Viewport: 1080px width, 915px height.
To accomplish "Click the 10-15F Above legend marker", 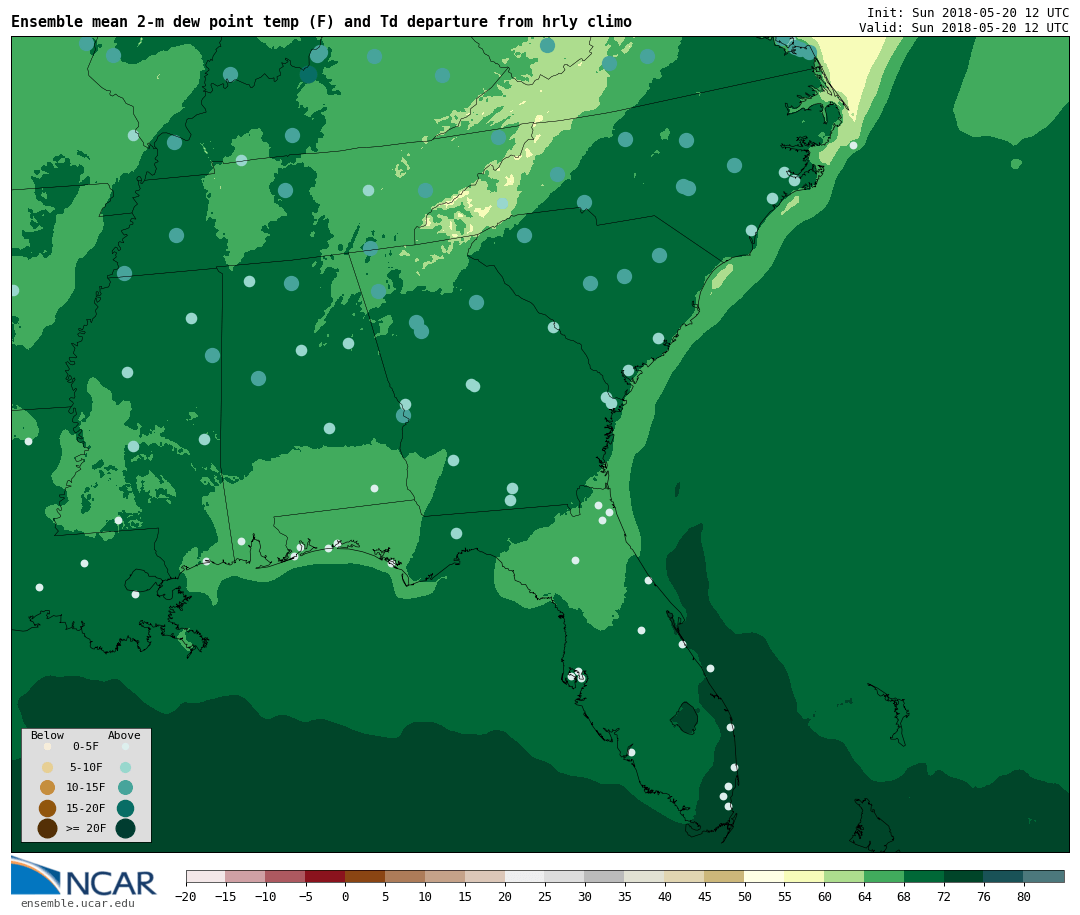I will click(x=125, y=787).
